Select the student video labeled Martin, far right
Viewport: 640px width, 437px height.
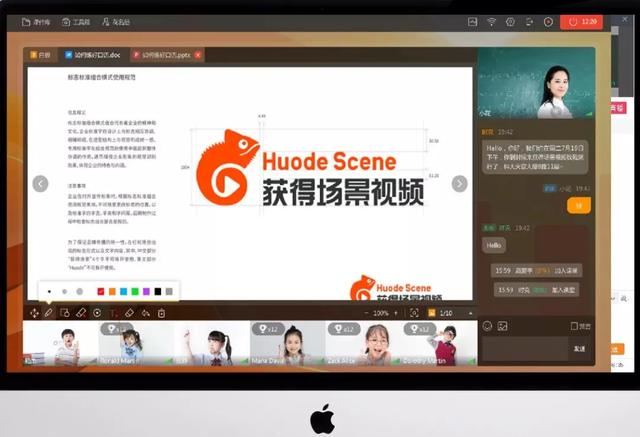[439, 343]
